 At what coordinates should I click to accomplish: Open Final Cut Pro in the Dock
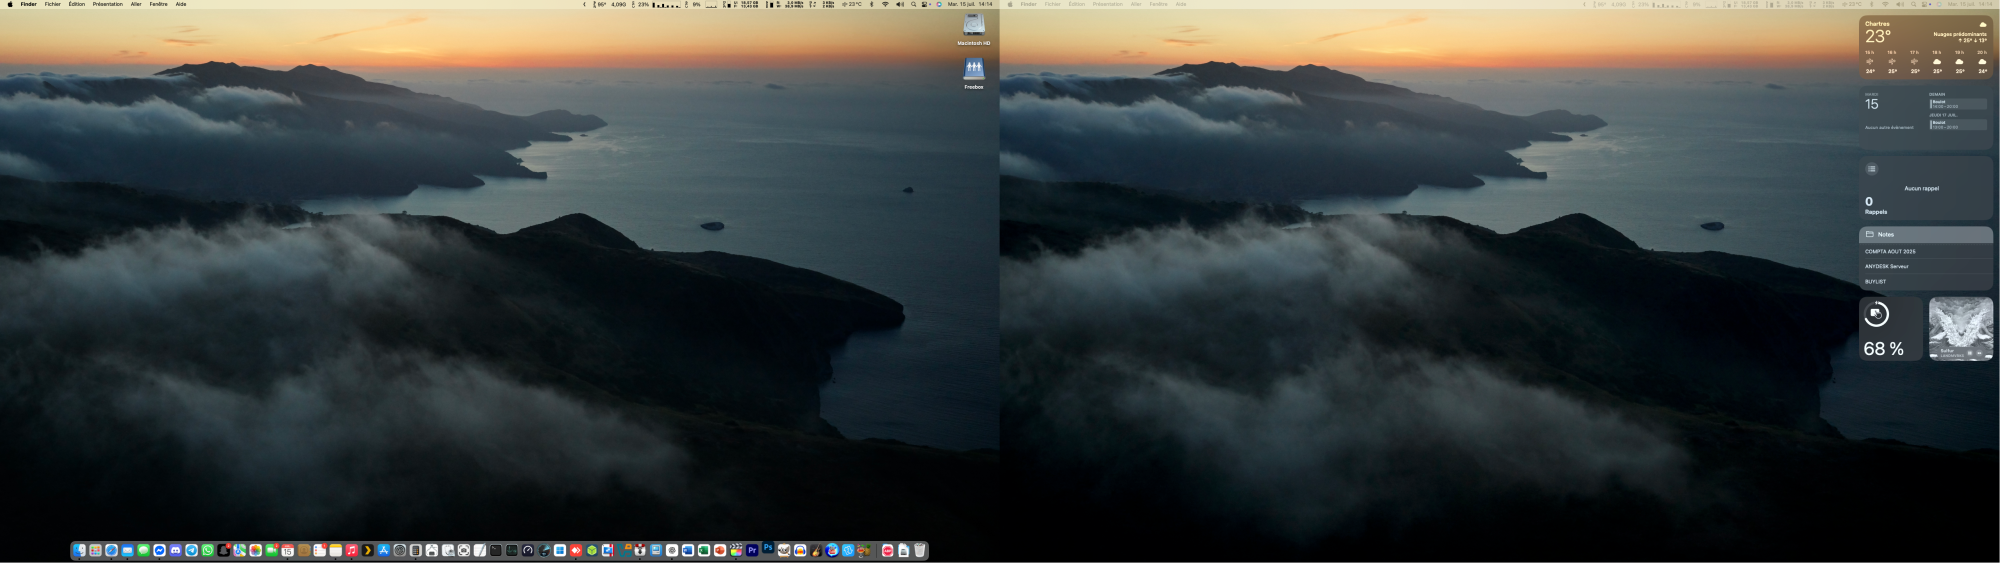(736, 550)
